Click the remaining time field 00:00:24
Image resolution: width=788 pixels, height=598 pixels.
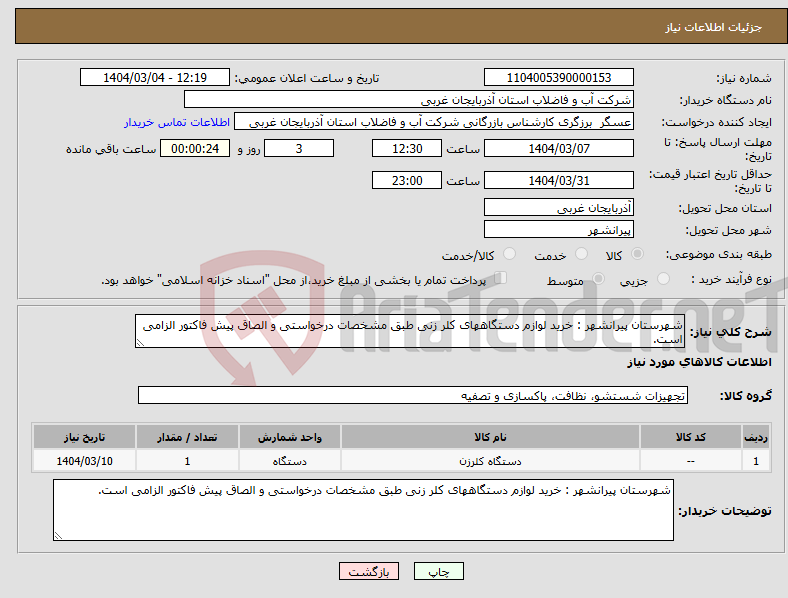point(195,148)
